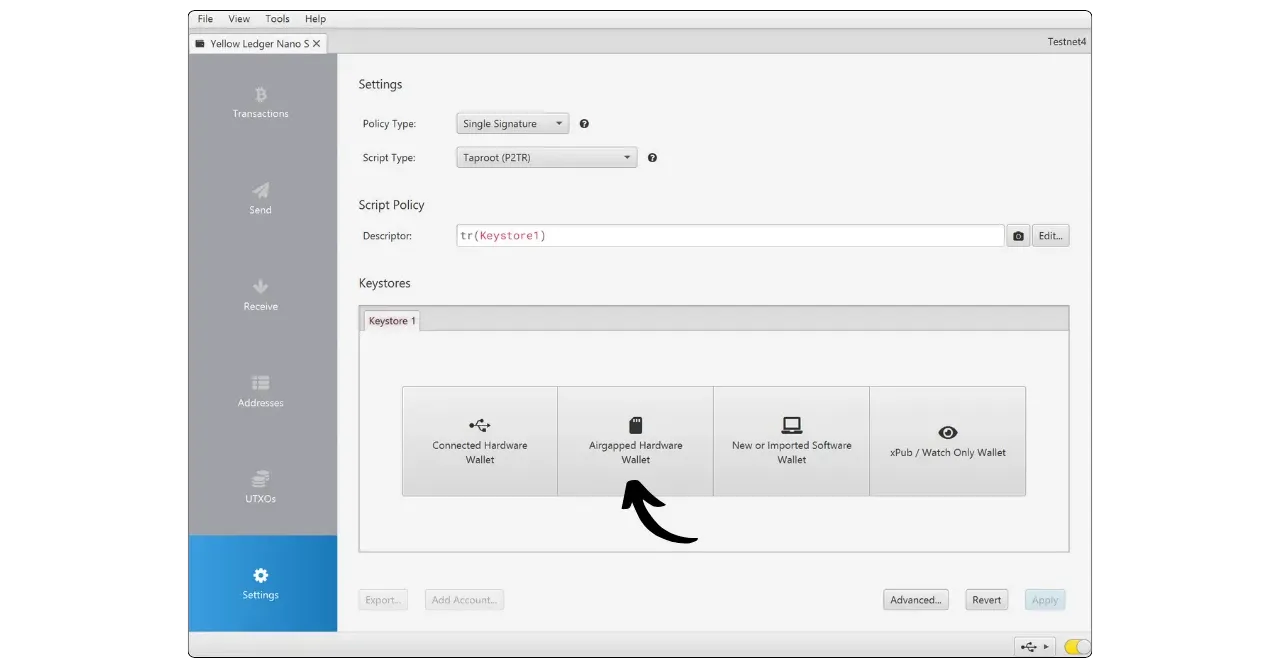Expand the Script Type Taproot dropdown

click(546, 158)
